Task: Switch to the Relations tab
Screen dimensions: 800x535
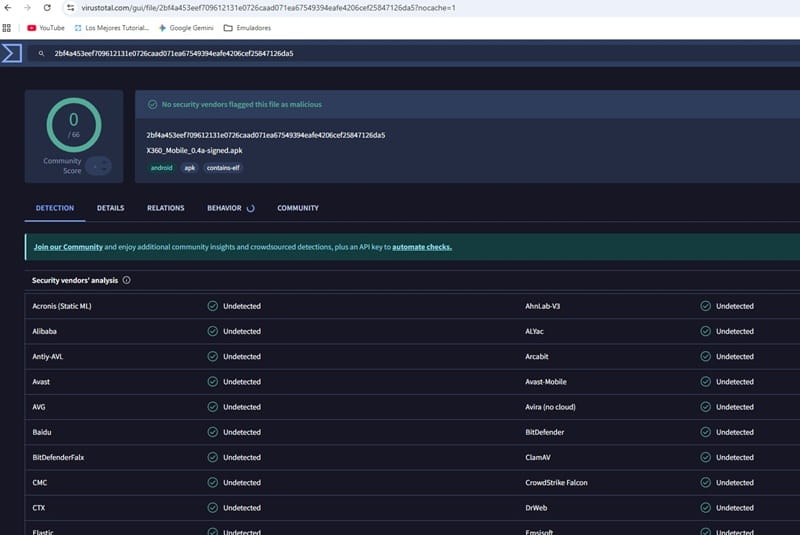Action: (x=165, y=208)
